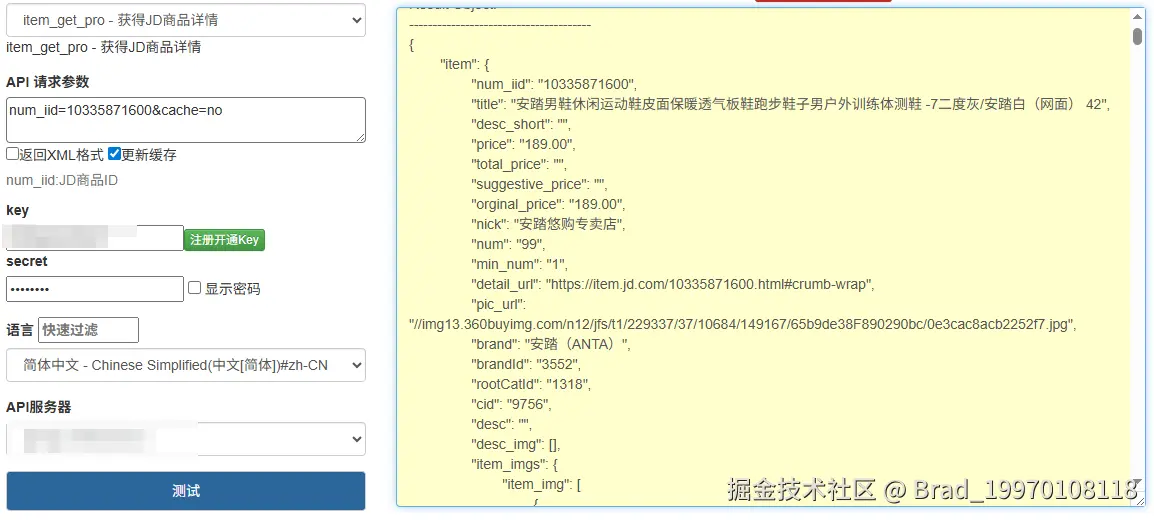Click the "total_price" line

coord(519,164)
